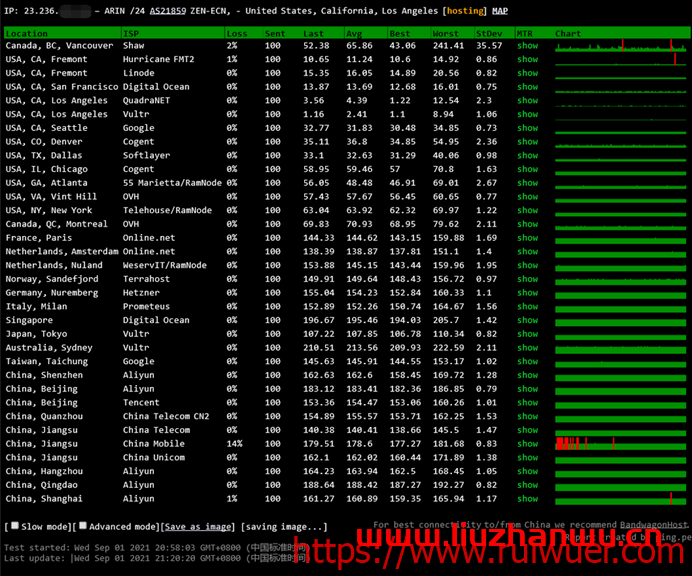Click the Loss column header
Image resolution: width=692 pixels, height=576 pixels.
(237, 33)
